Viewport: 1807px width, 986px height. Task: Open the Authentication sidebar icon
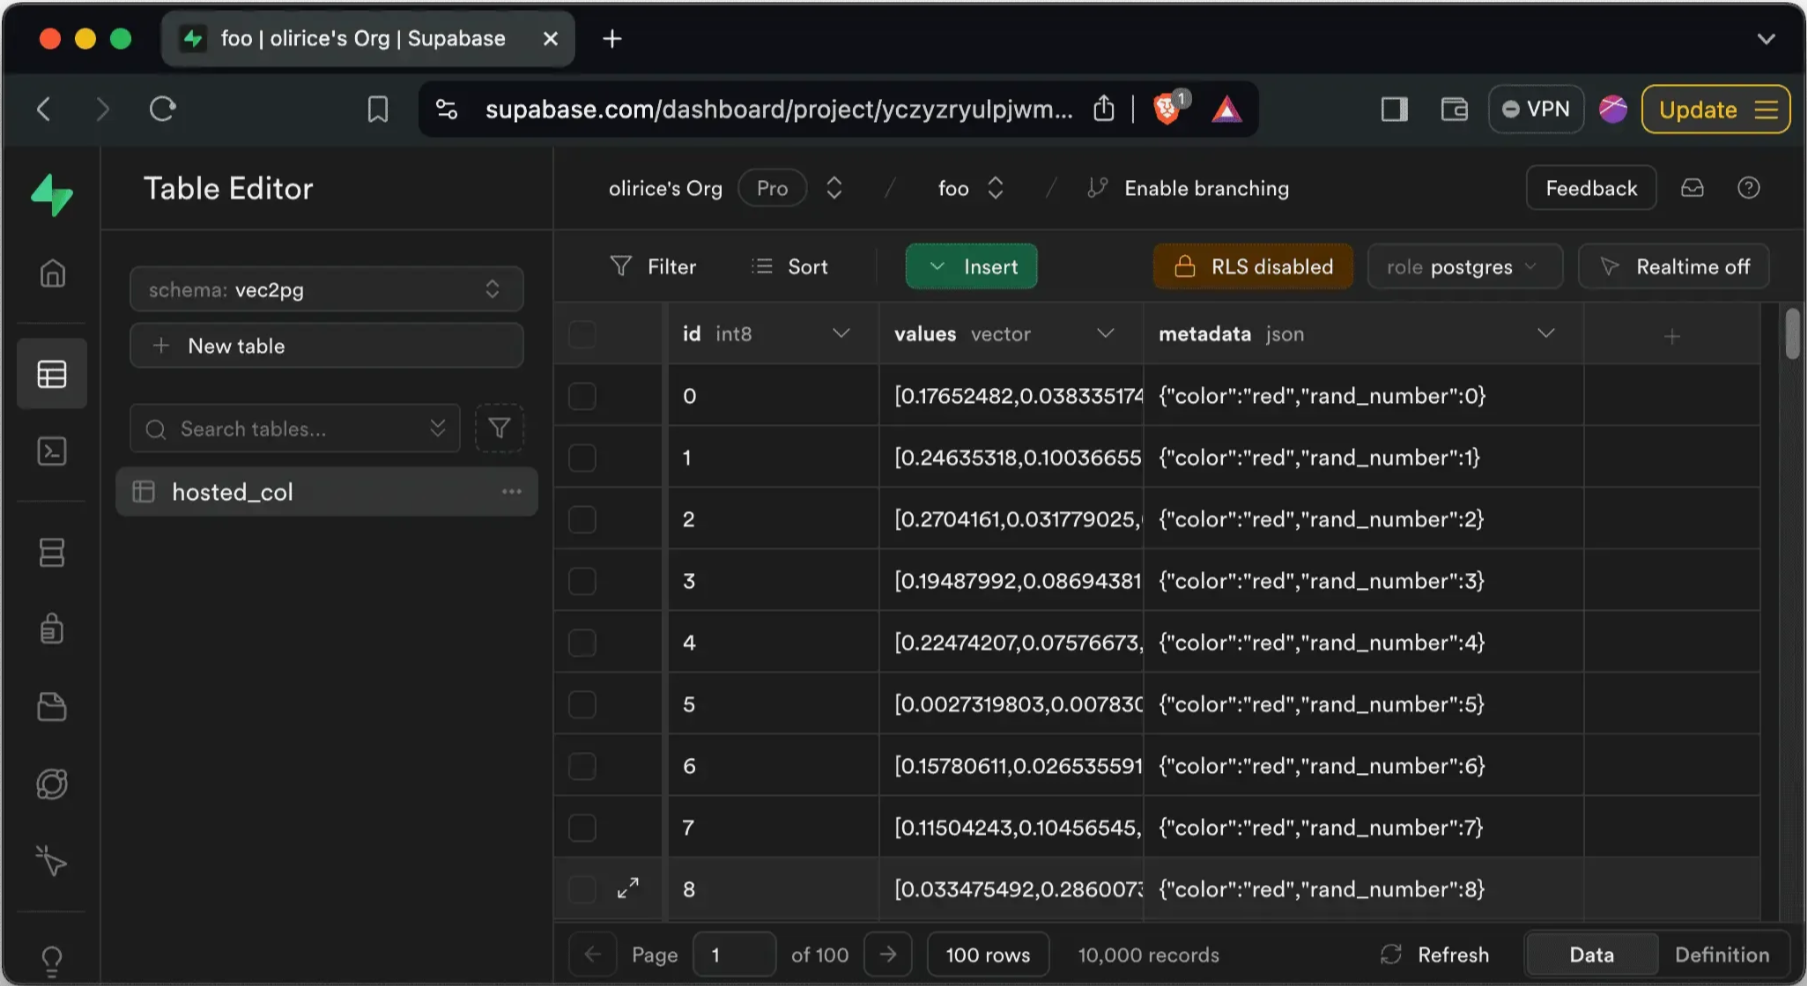click(x=52, y=629)
